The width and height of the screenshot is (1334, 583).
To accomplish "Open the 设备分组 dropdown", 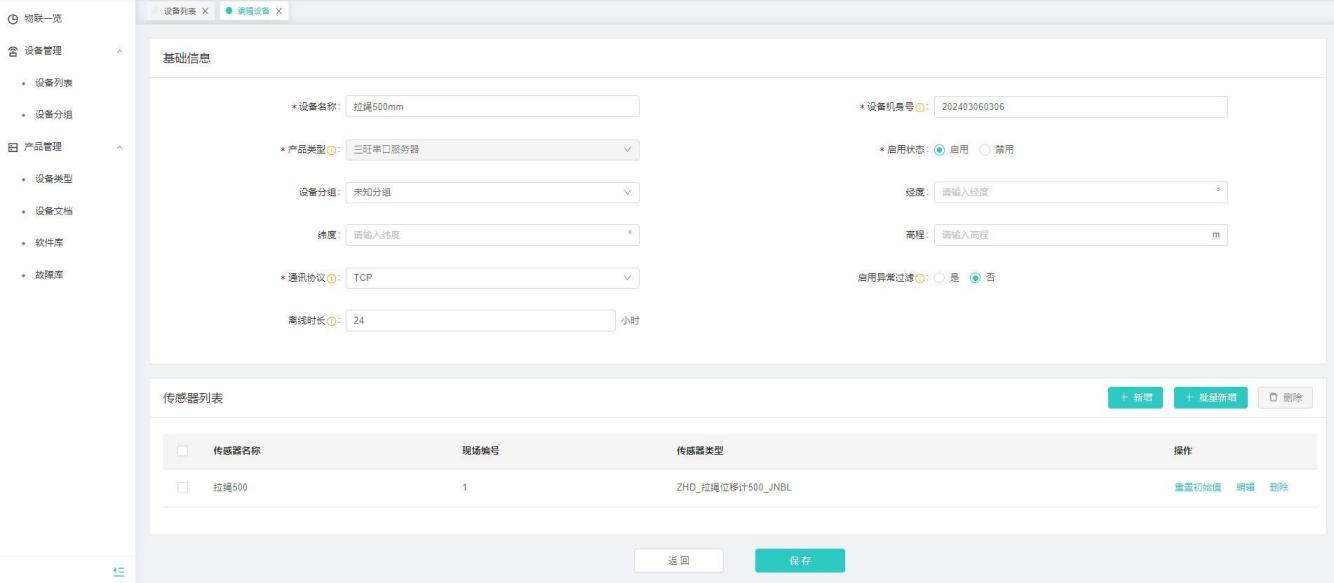I will tap(491, 192).
